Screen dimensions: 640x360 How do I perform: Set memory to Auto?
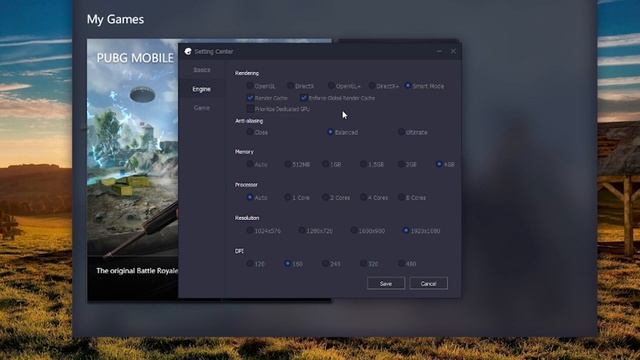(x=250, y=164)
